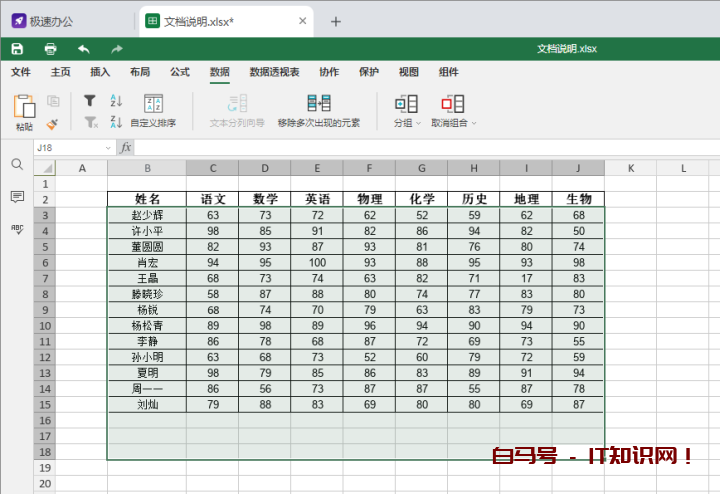Open the spell check ABC icon
The height and width of the screenshot is (494, 720).
coord(17,229)
